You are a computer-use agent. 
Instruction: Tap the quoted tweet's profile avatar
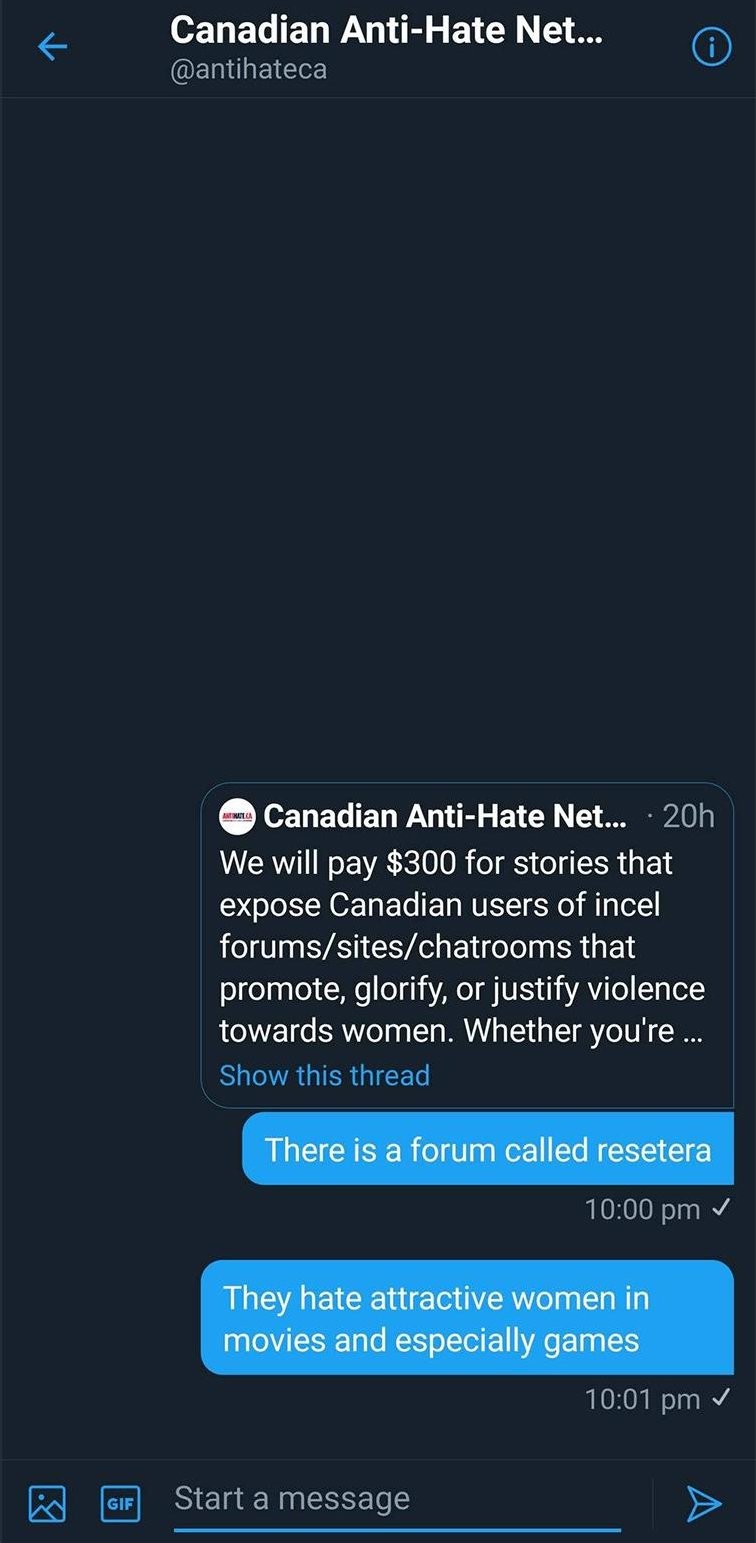click(x=238, y=816)
